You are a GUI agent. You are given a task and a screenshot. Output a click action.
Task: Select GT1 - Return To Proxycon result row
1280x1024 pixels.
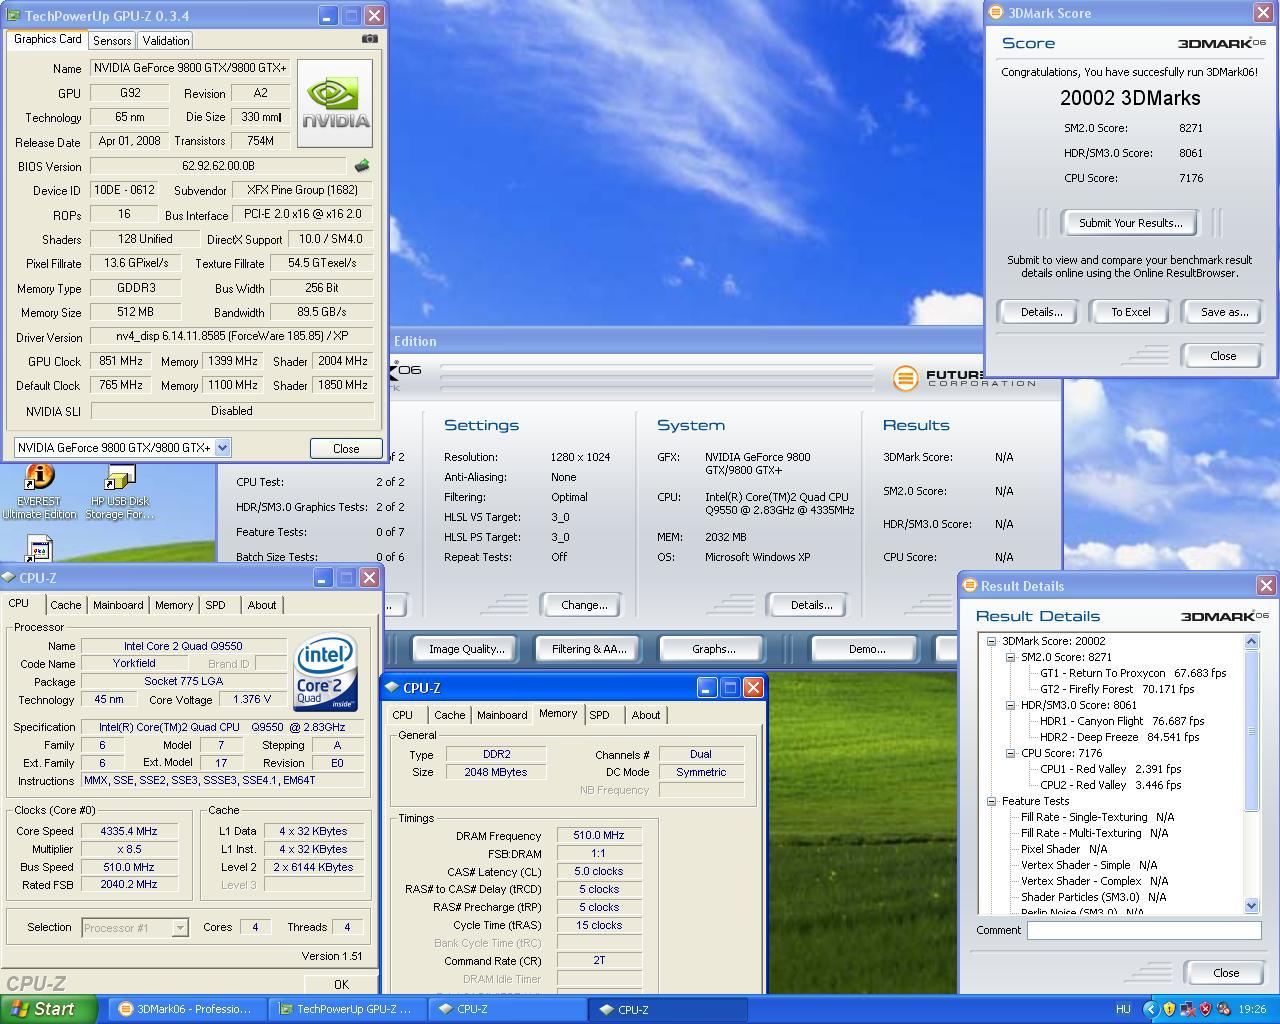click(1133, 673)
